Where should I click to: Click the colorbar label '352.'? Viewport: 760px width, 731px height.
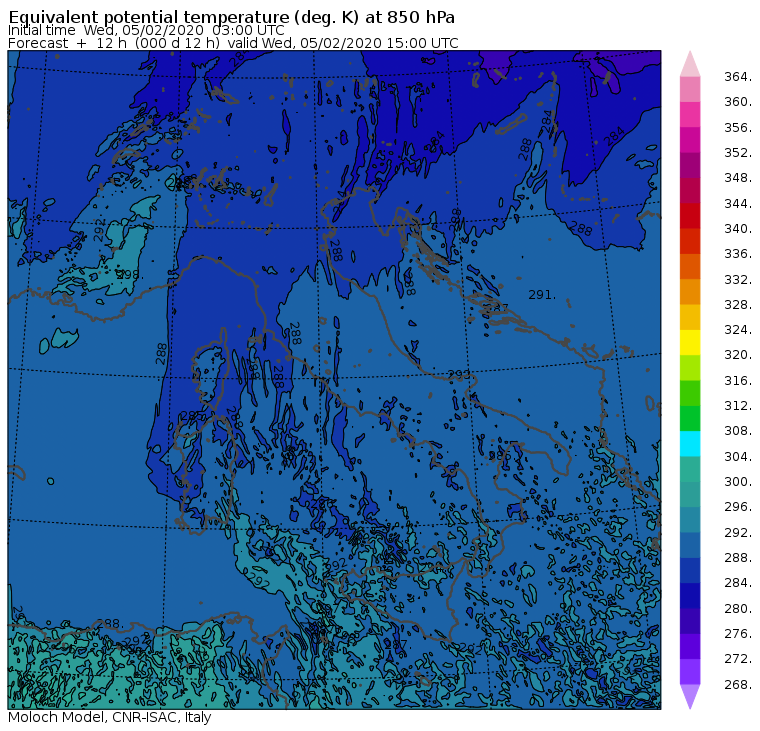coord(738,153)
